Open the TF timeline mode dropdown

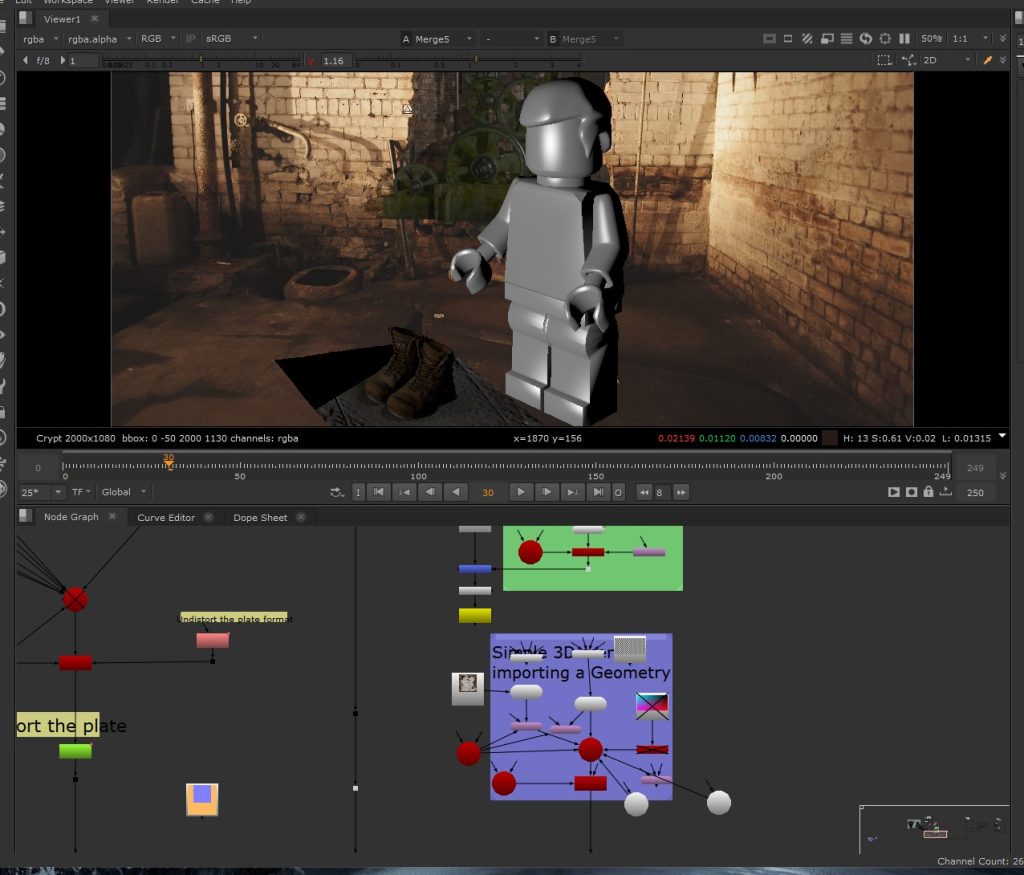[x=81, y=492]
